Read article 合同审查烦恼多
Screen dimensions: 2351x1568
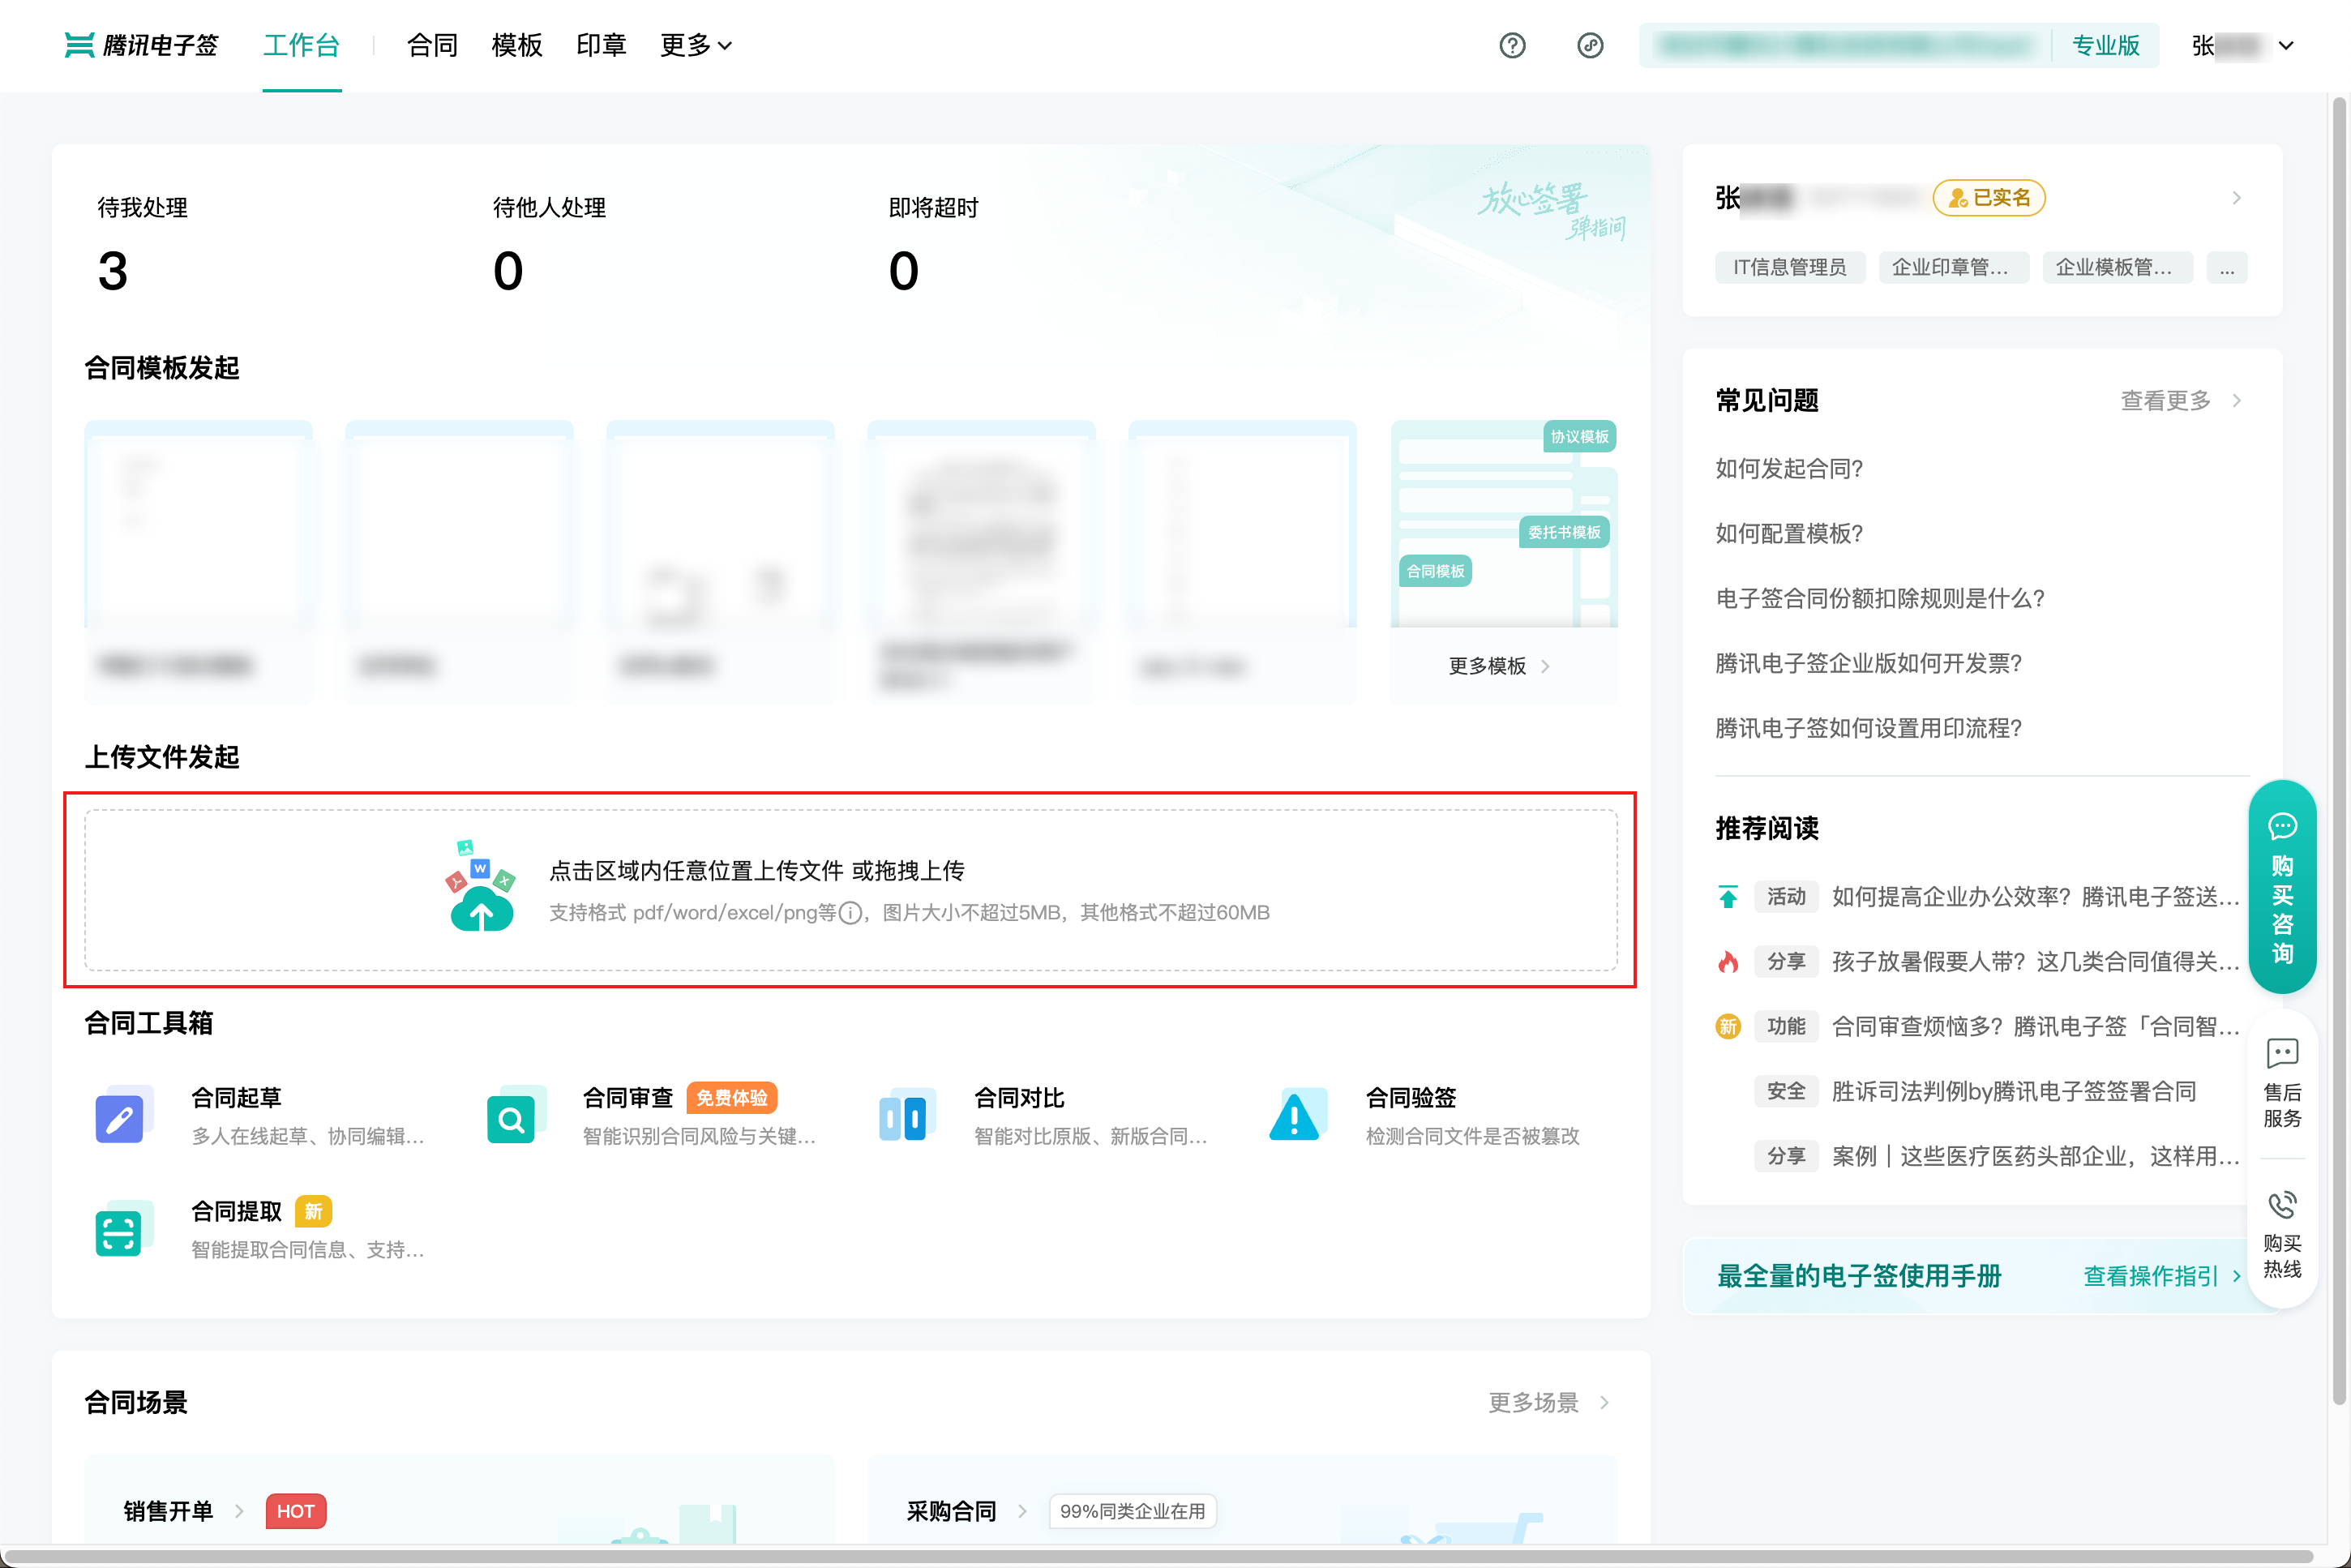[2035, 1026]
